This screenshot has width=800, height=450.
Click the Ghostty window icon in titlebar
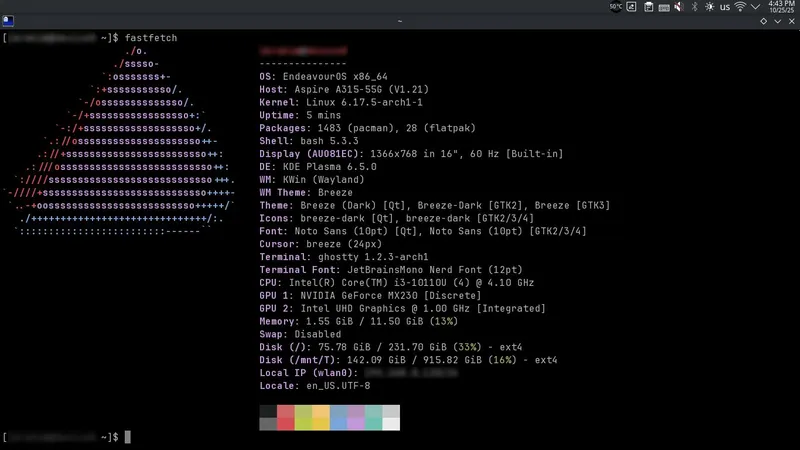[x=8, y=20]
